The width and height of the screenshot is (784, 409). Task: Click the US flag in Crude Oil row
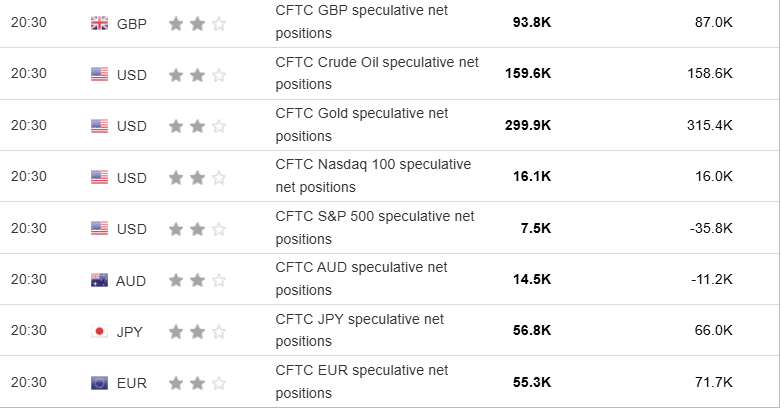coord(99,74)
